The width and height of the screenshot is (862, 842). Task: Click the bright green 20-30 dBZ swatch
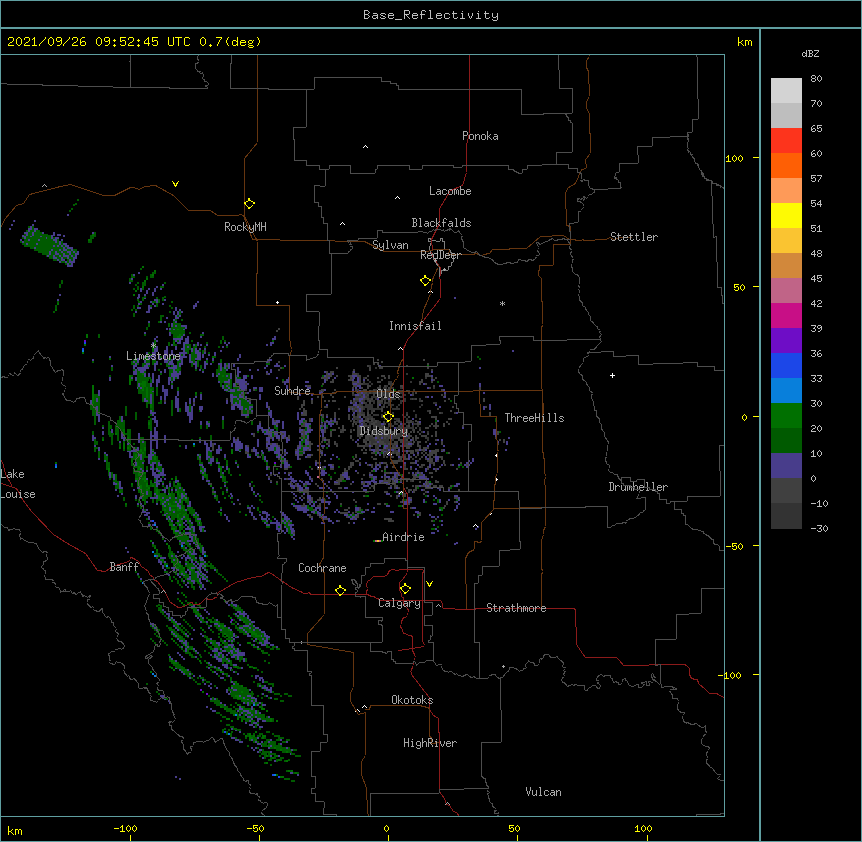pos(786,416)
